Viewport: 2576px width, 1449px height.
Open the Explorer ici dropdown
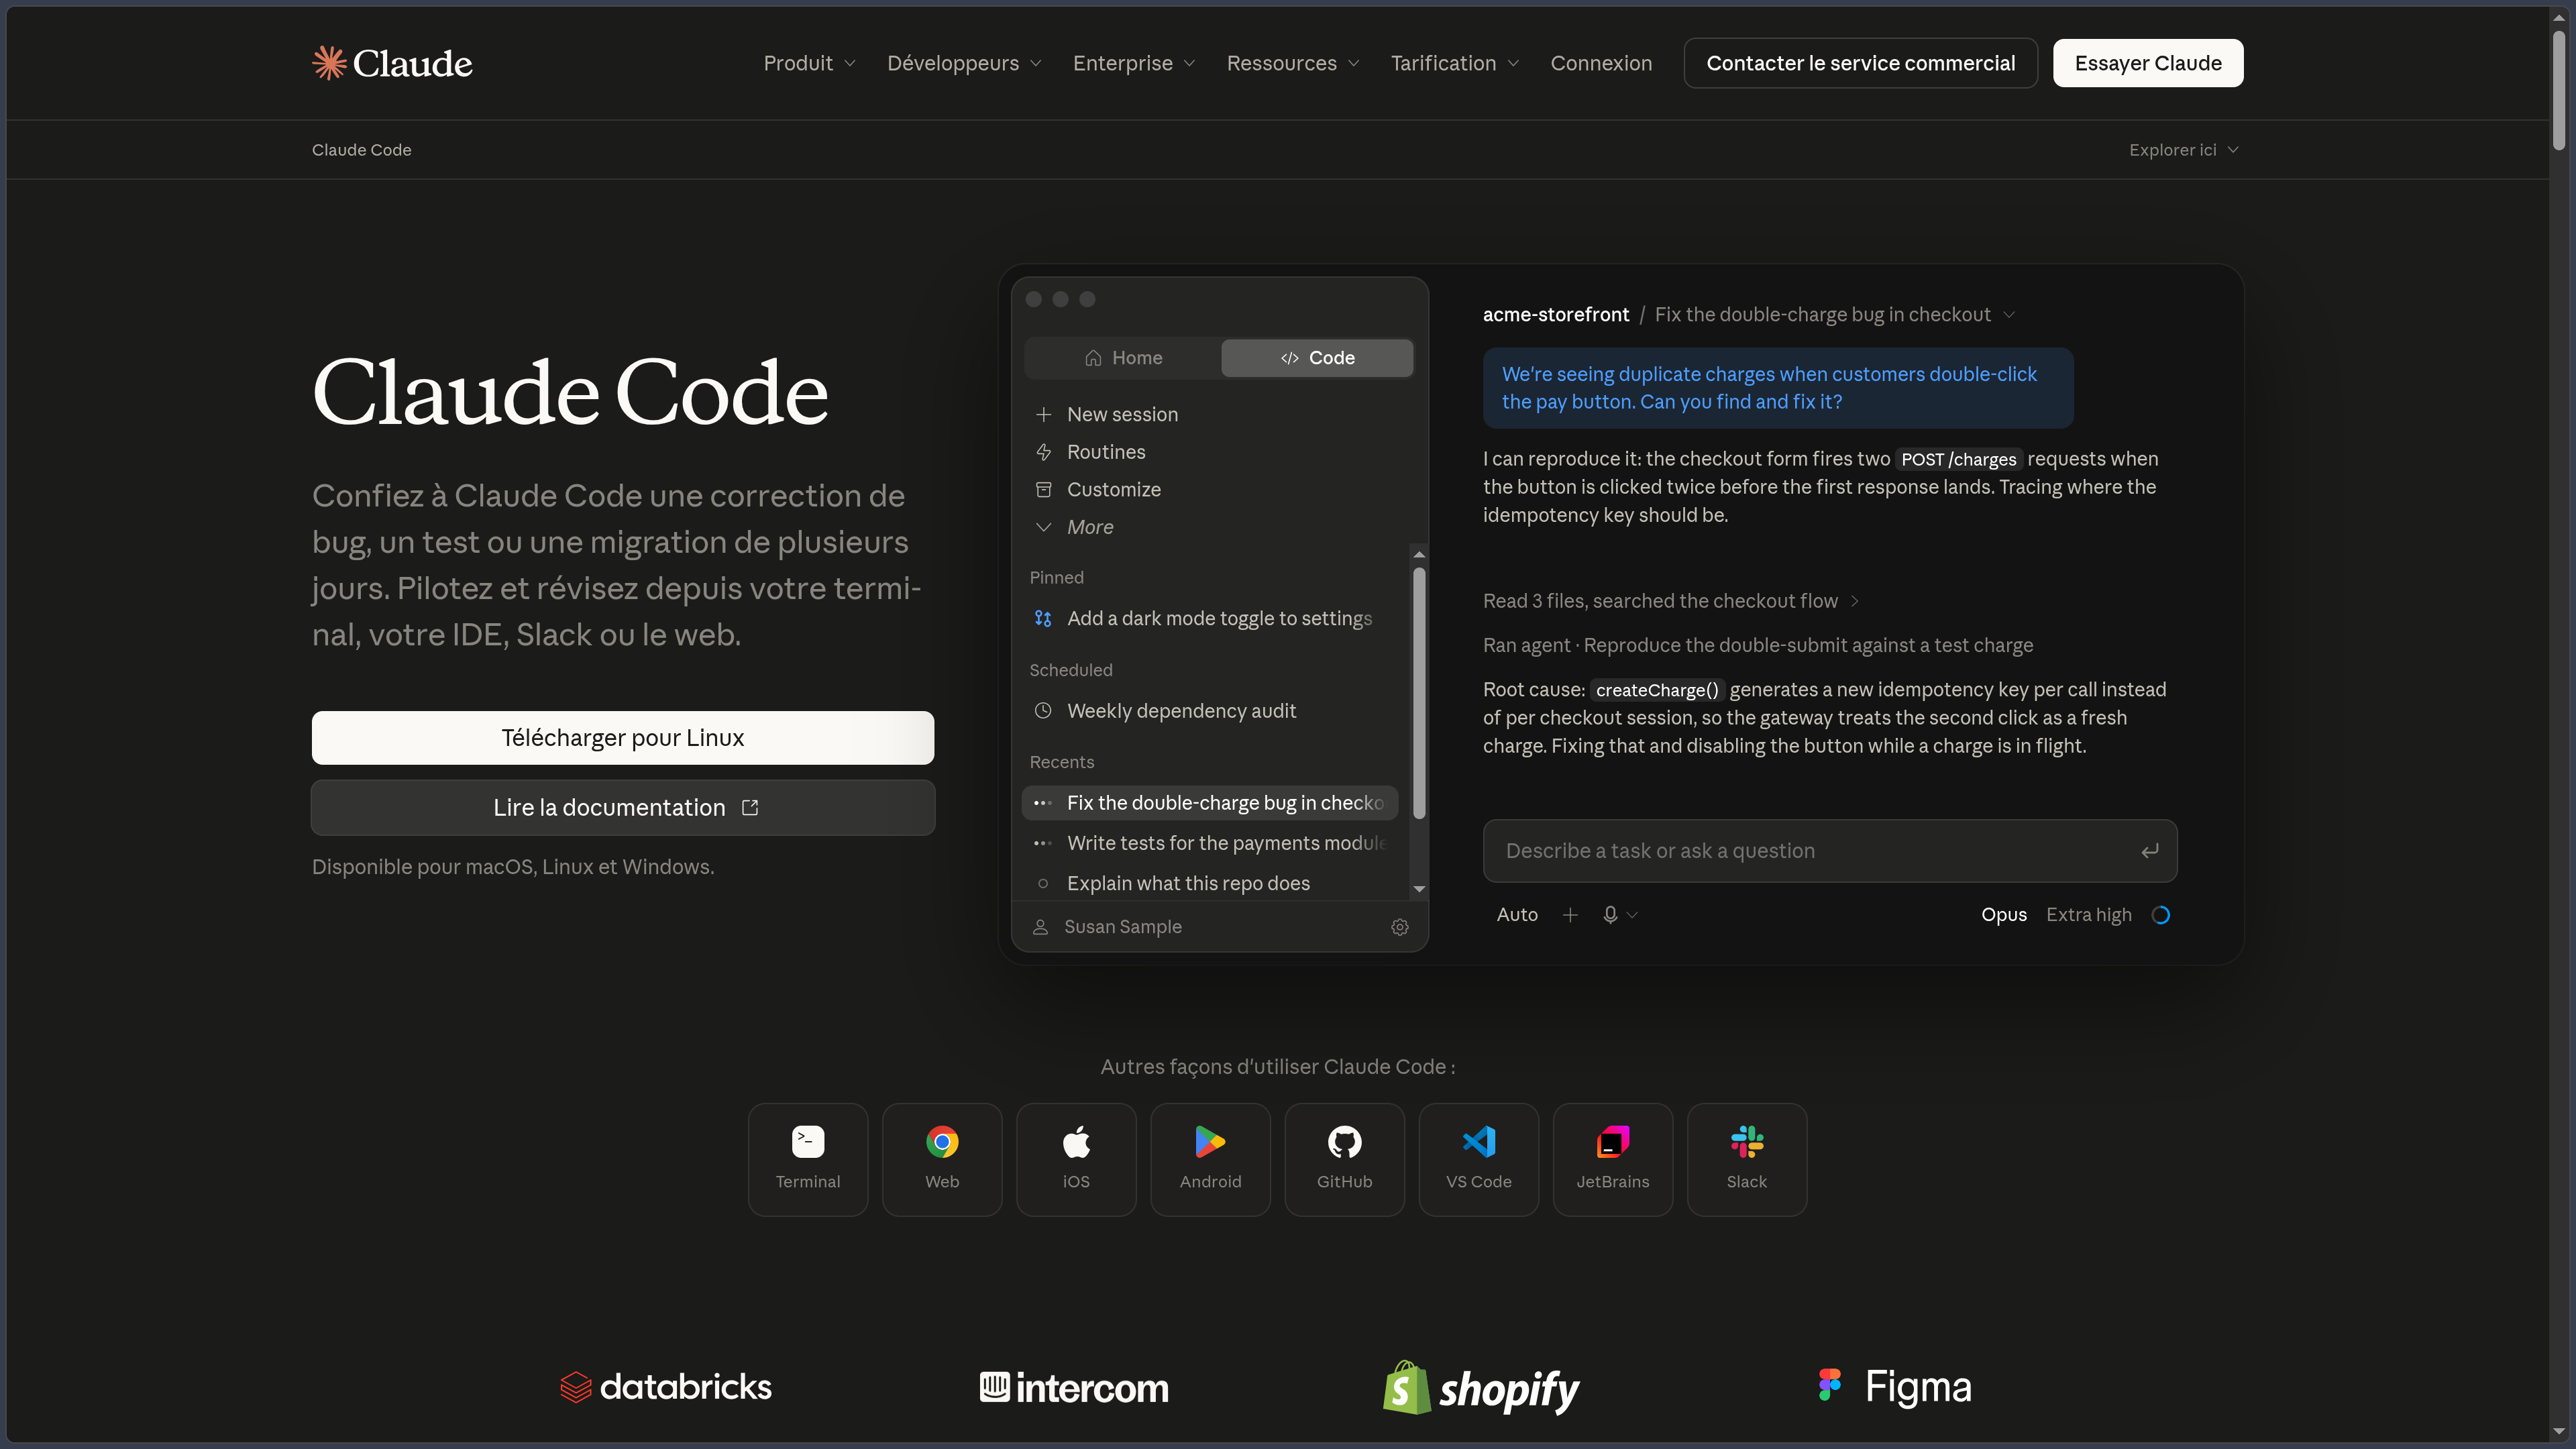coord(2184,150)
